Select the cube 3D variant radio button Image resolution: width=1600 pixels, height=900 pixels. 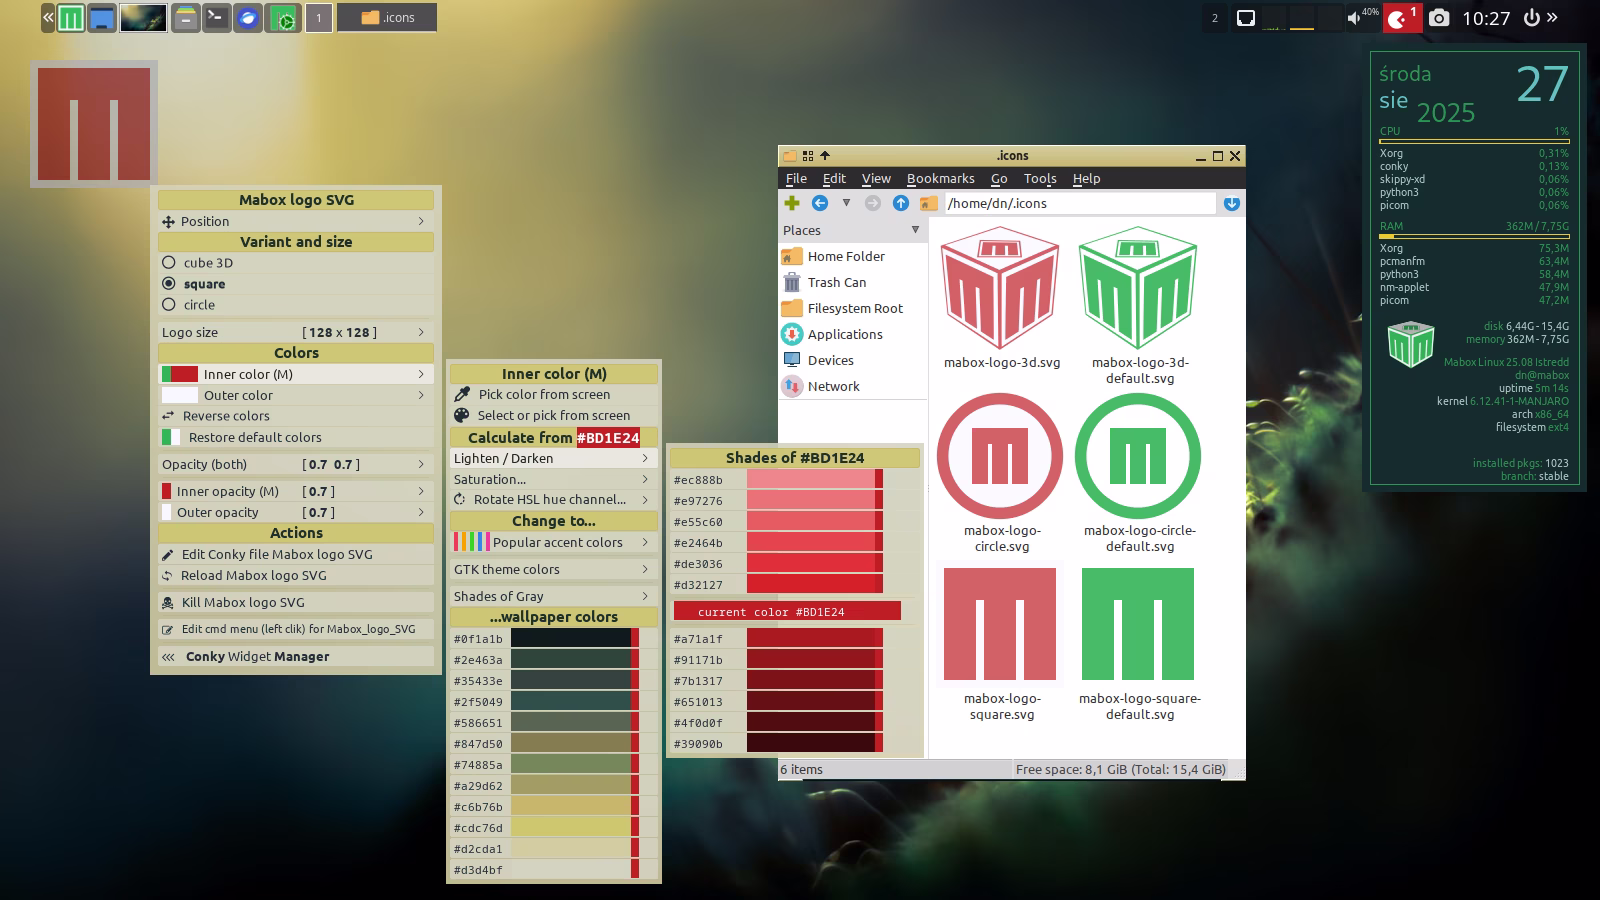(169, 263)
